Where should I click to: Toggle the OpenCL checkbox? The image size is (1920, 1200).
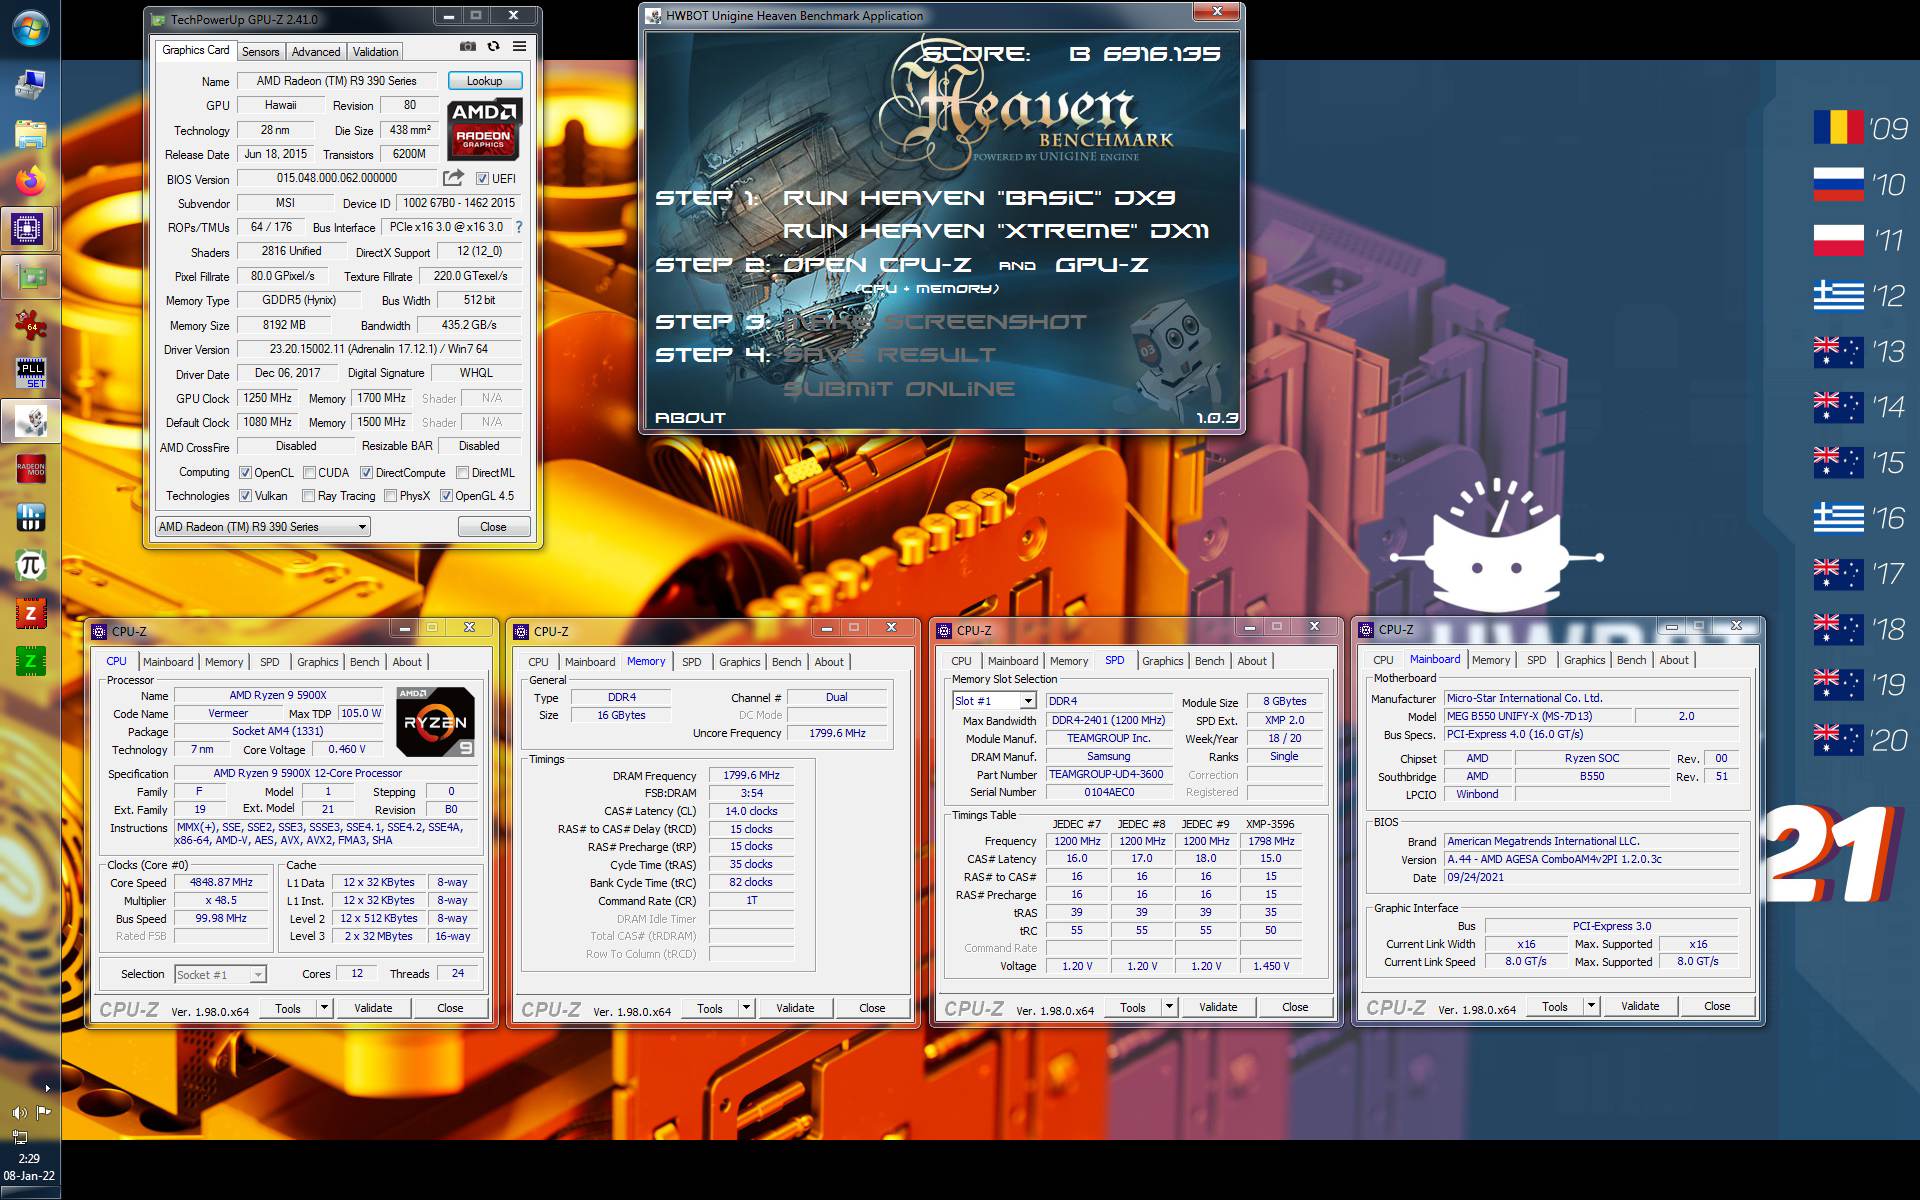246,473
